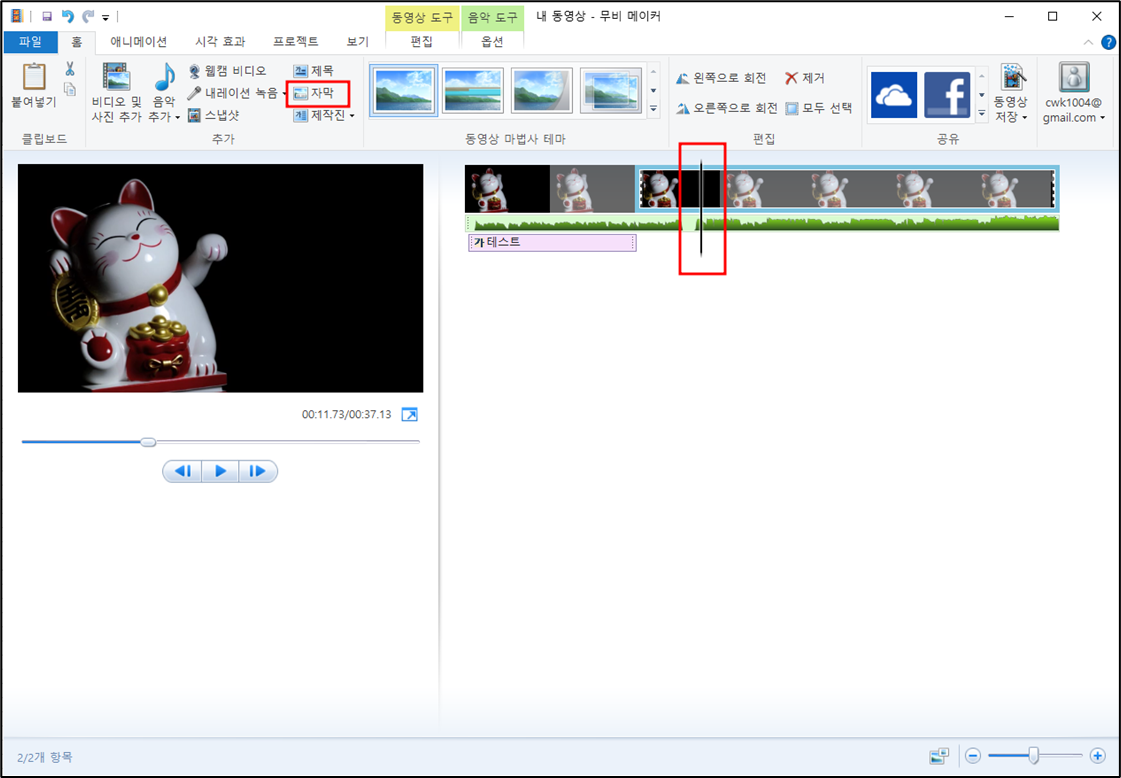This screenshot has width=1121, height=778.
Task: Select the third AutoMovie theme thumbnail
Action: [542, 90]
